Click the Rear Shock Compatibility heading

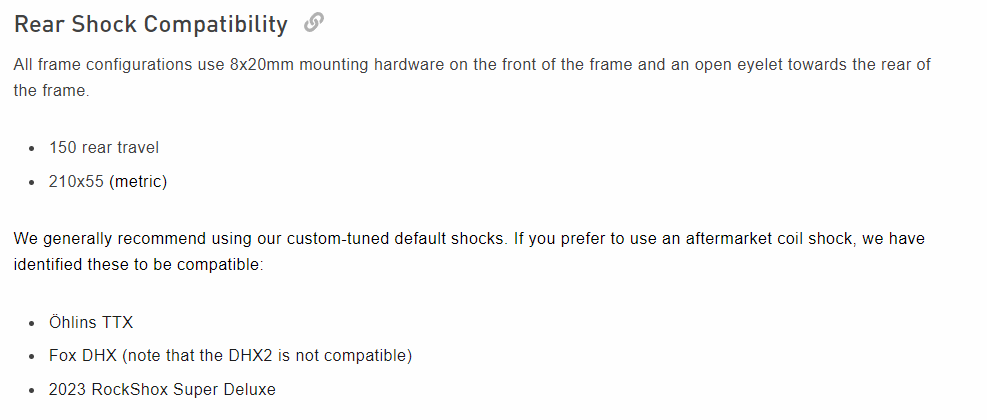point(150,25)
